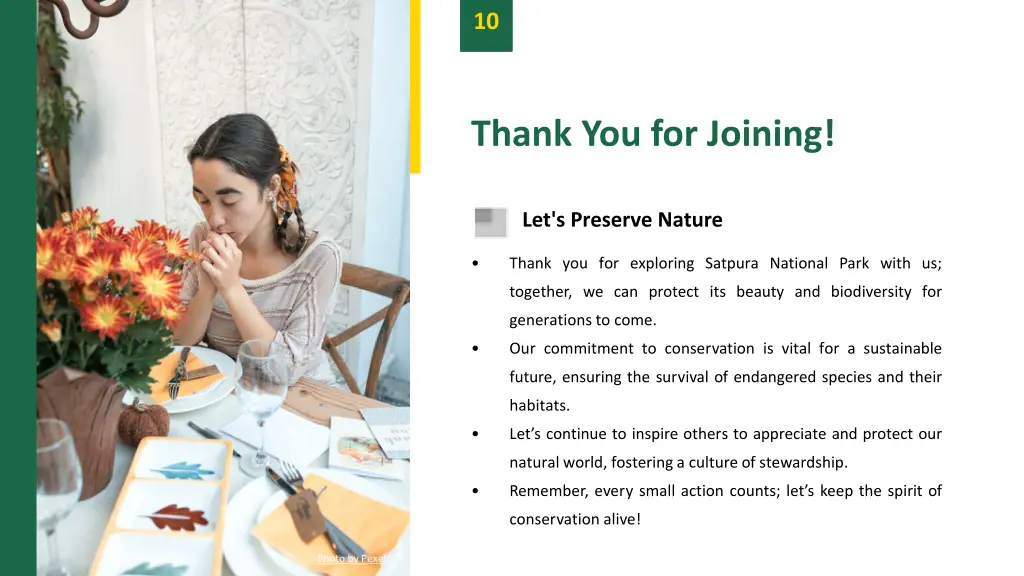Click the bullet dot before "Let's continue"

[x=475, y=434]
